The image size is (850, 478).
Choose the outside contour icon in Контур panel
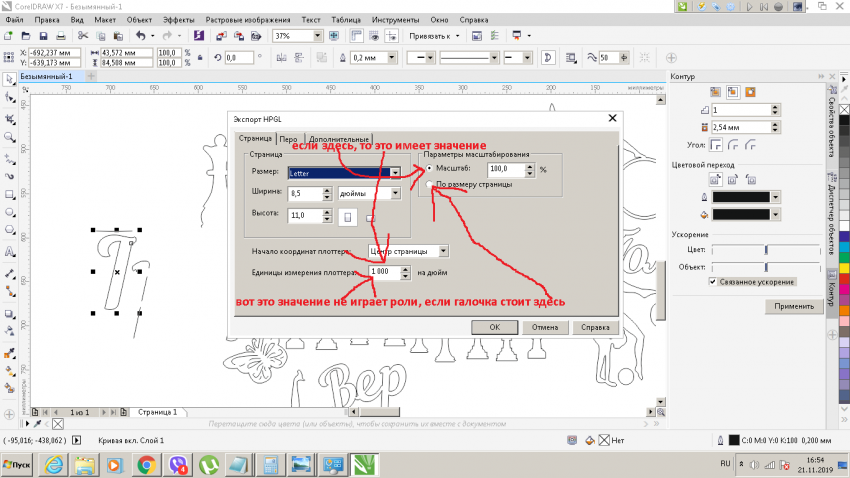pos(749,92)
